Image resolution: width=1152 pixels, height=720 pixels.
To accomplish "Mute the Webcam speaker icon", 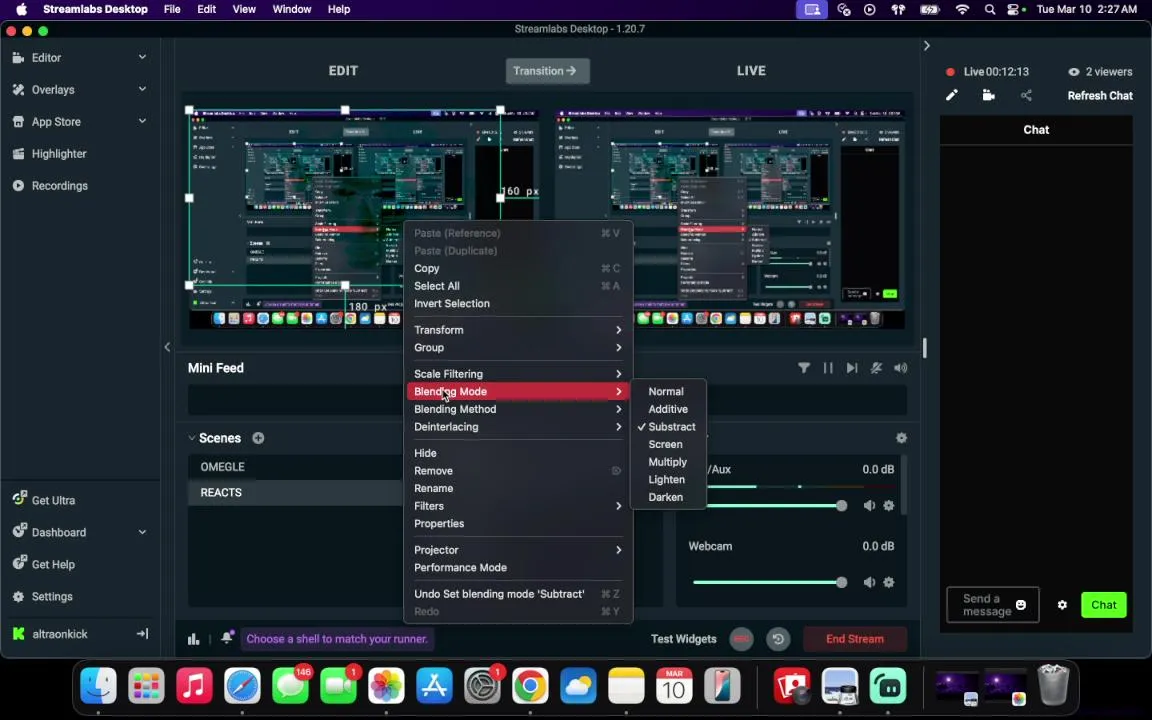I will click(869, 582).
